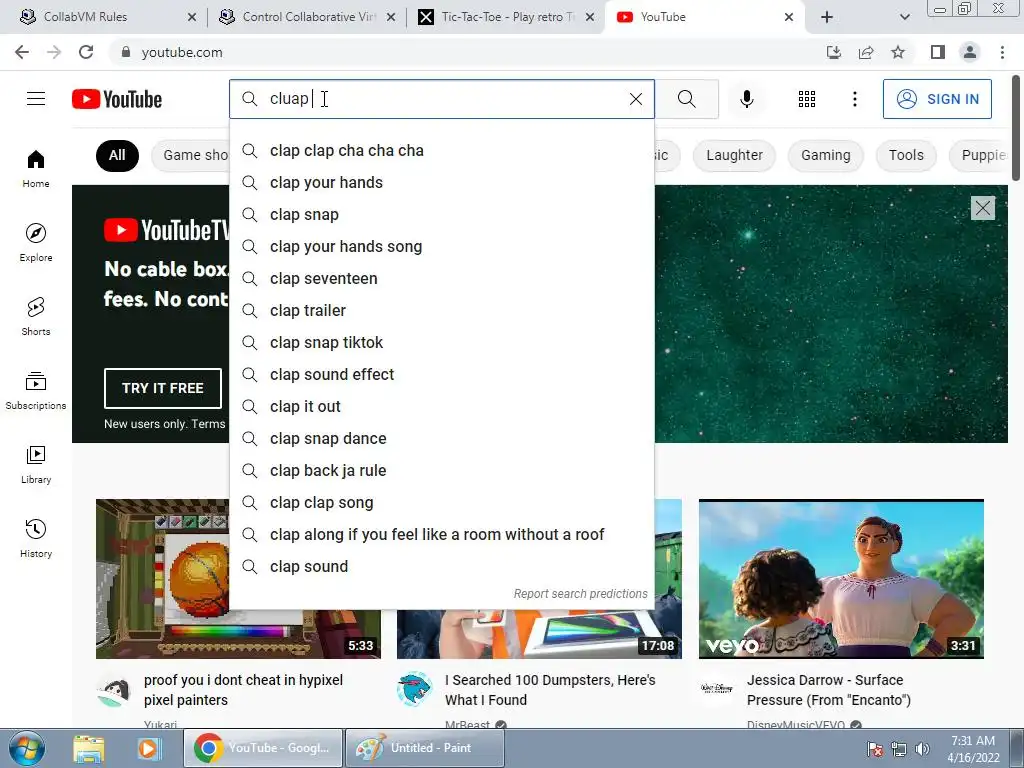The image size is (1024, 768).
Task: Reload the page with the refresh icon
Action: click(x=86, y=52)
